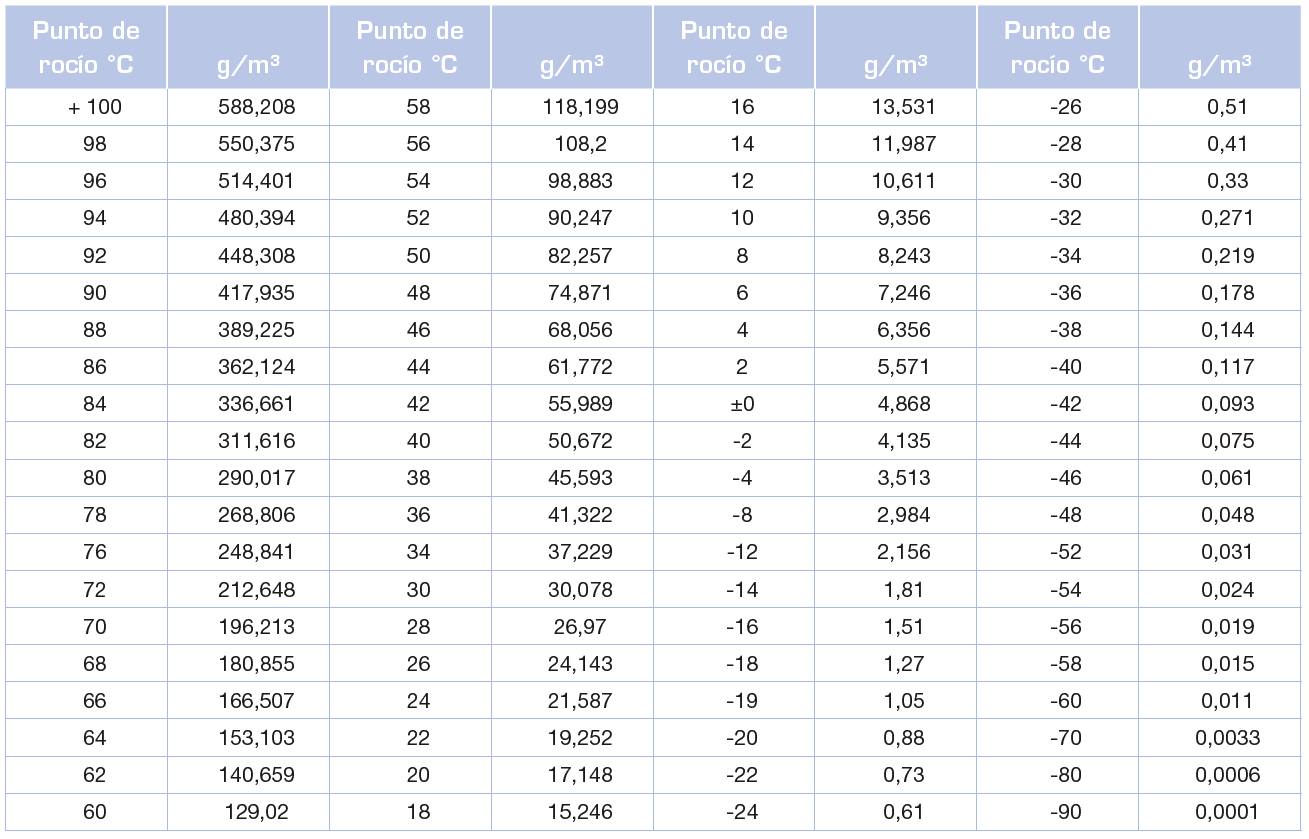Screen dimensions: 1309x839
Task: Select the -90 dew point cell
Action: coord(1065,812)
